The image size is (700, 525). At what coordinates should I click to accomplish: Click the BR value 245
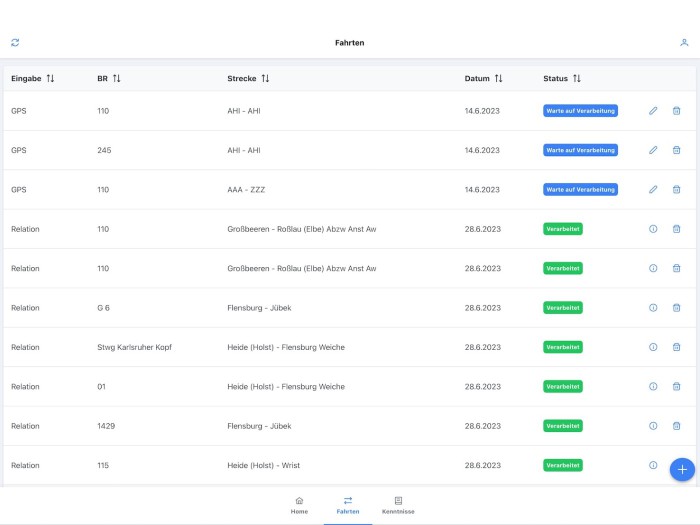pos(104,150)
